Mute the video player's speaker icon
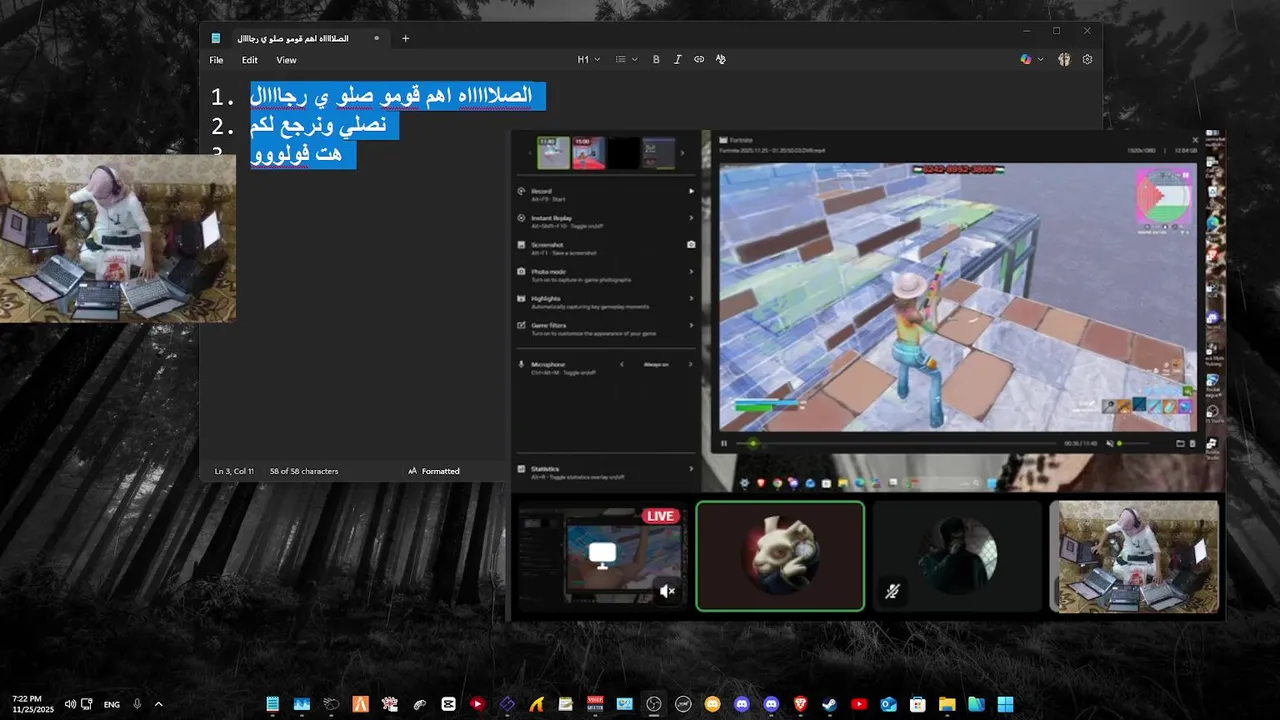 click(x=1108, y=443)
